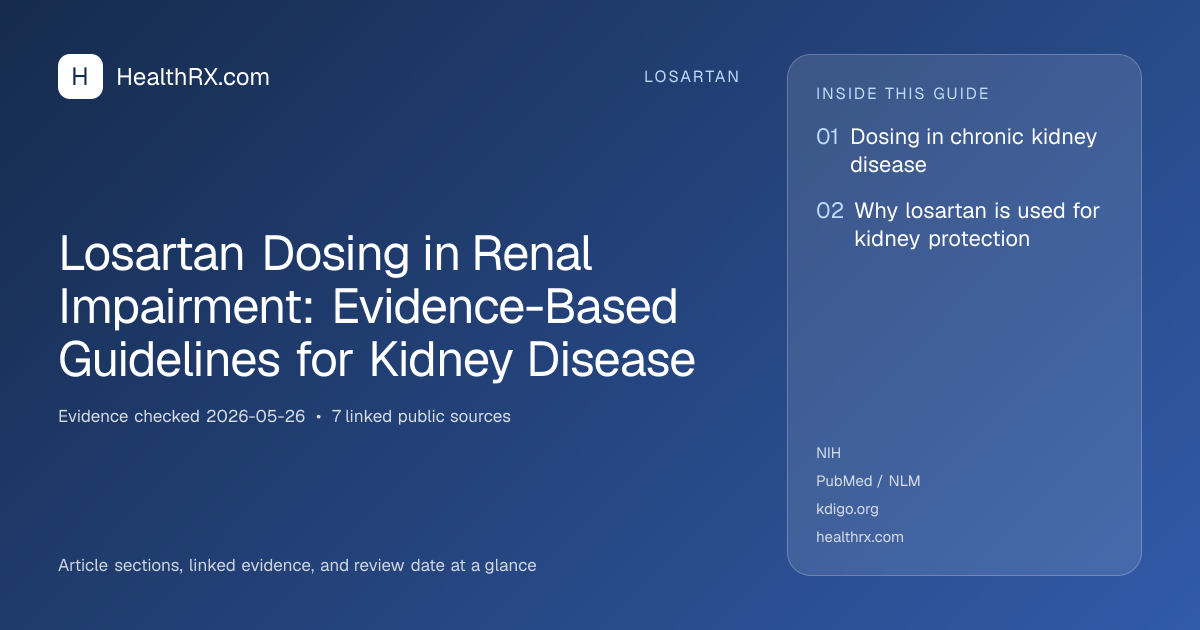Image resolution: width=1200 pixels, height=630 pixels.
Task: Select the 'Evidence checked 2026-05-26' date text
Action: (182, 416)
